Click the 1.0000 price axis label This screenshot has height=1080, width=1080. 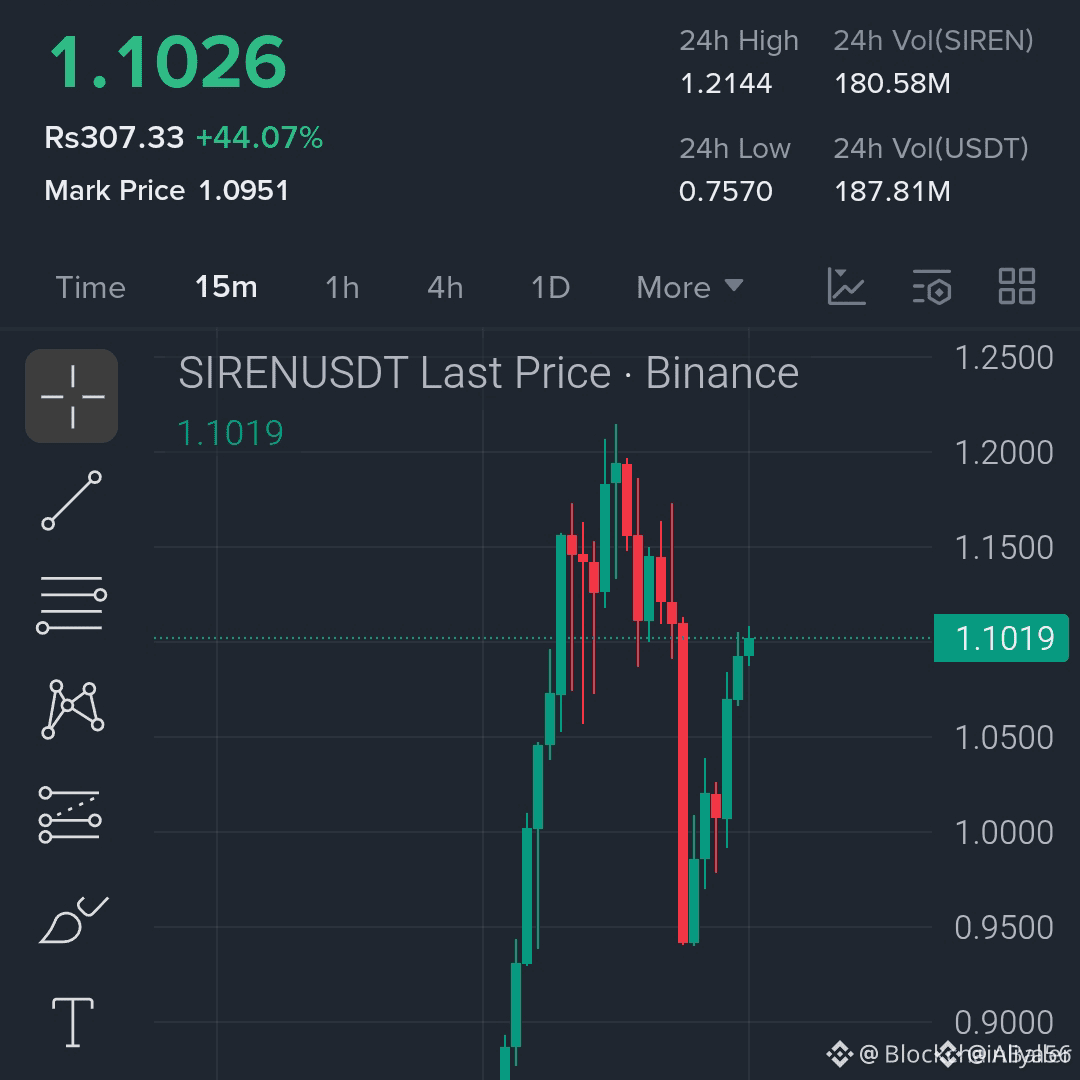[1004, 833]
